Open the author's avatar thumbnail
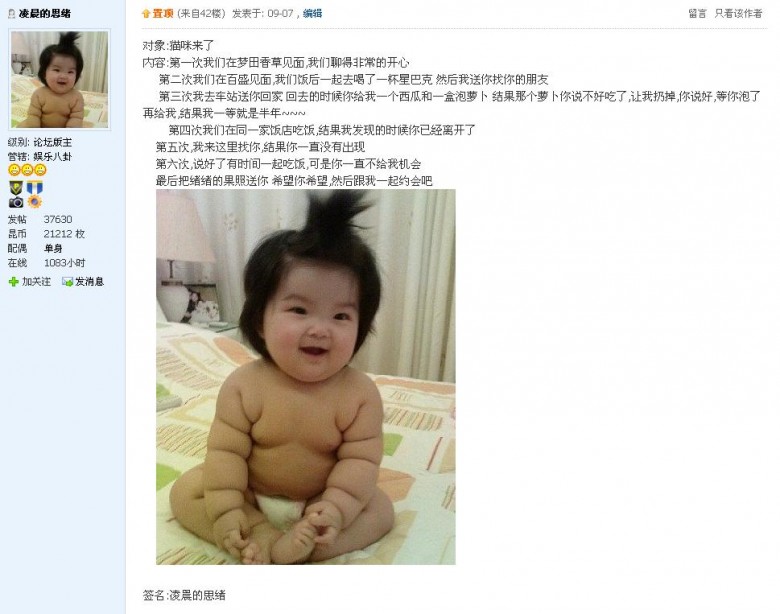Viewport: 780px width, 614px height. click(60, 80)
